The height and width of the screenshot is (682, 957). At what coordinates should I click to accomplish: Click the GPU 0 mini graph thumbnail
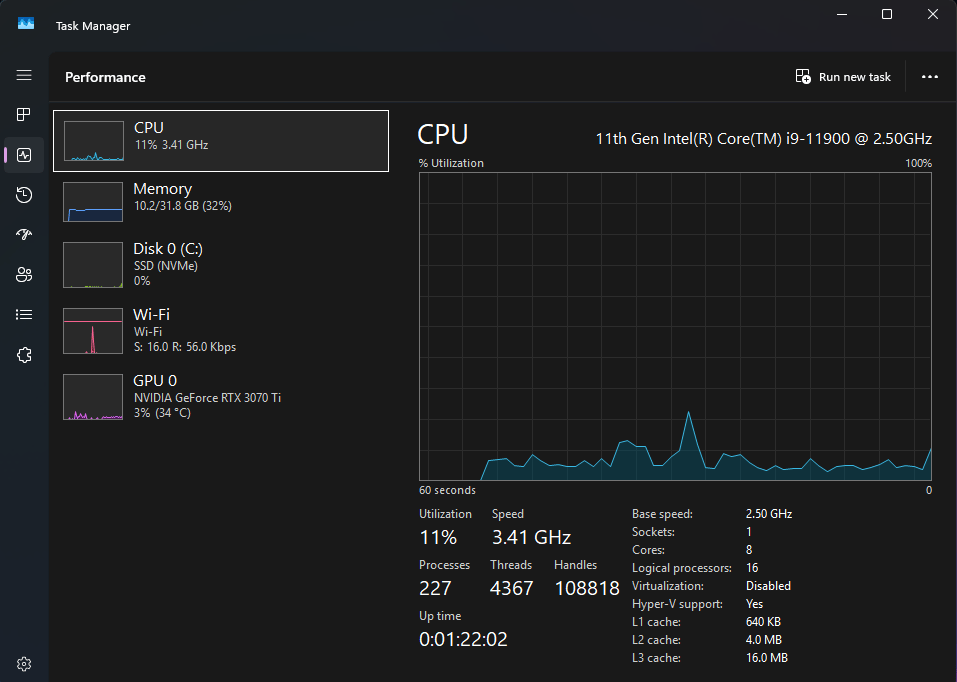pyautogui.click(x=93, y=397)
